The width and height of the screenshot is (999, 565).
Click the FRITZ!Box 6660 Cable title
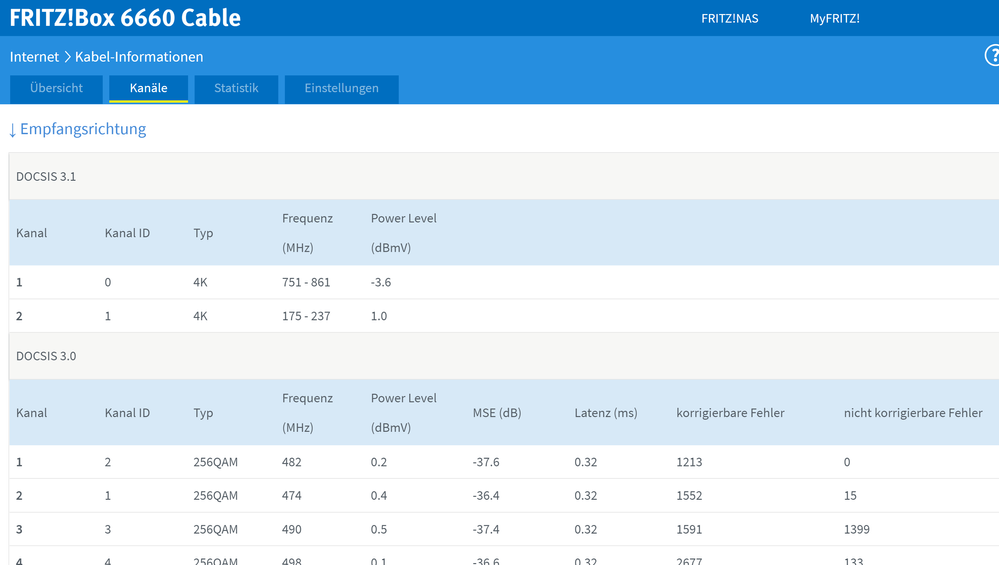[x=125, y=18]
